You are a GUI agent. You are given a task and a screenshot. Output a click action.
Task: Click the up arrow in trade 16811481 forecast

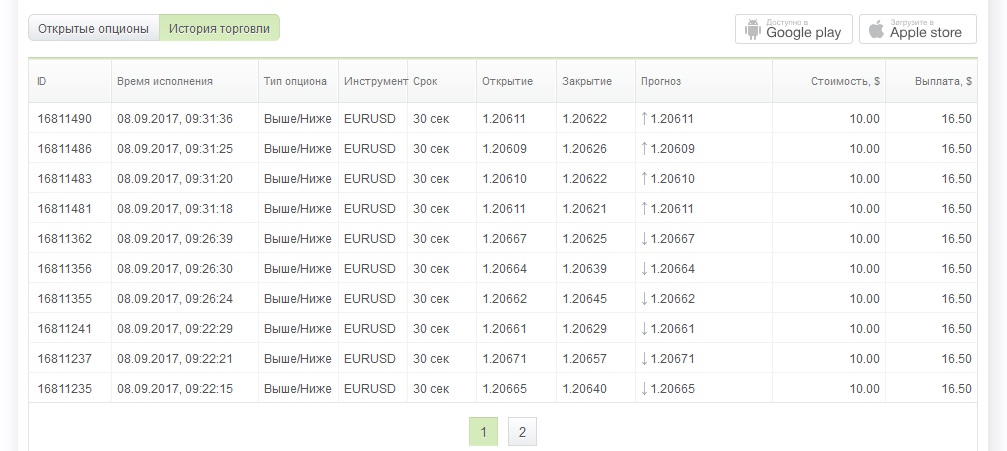(645, 208)
